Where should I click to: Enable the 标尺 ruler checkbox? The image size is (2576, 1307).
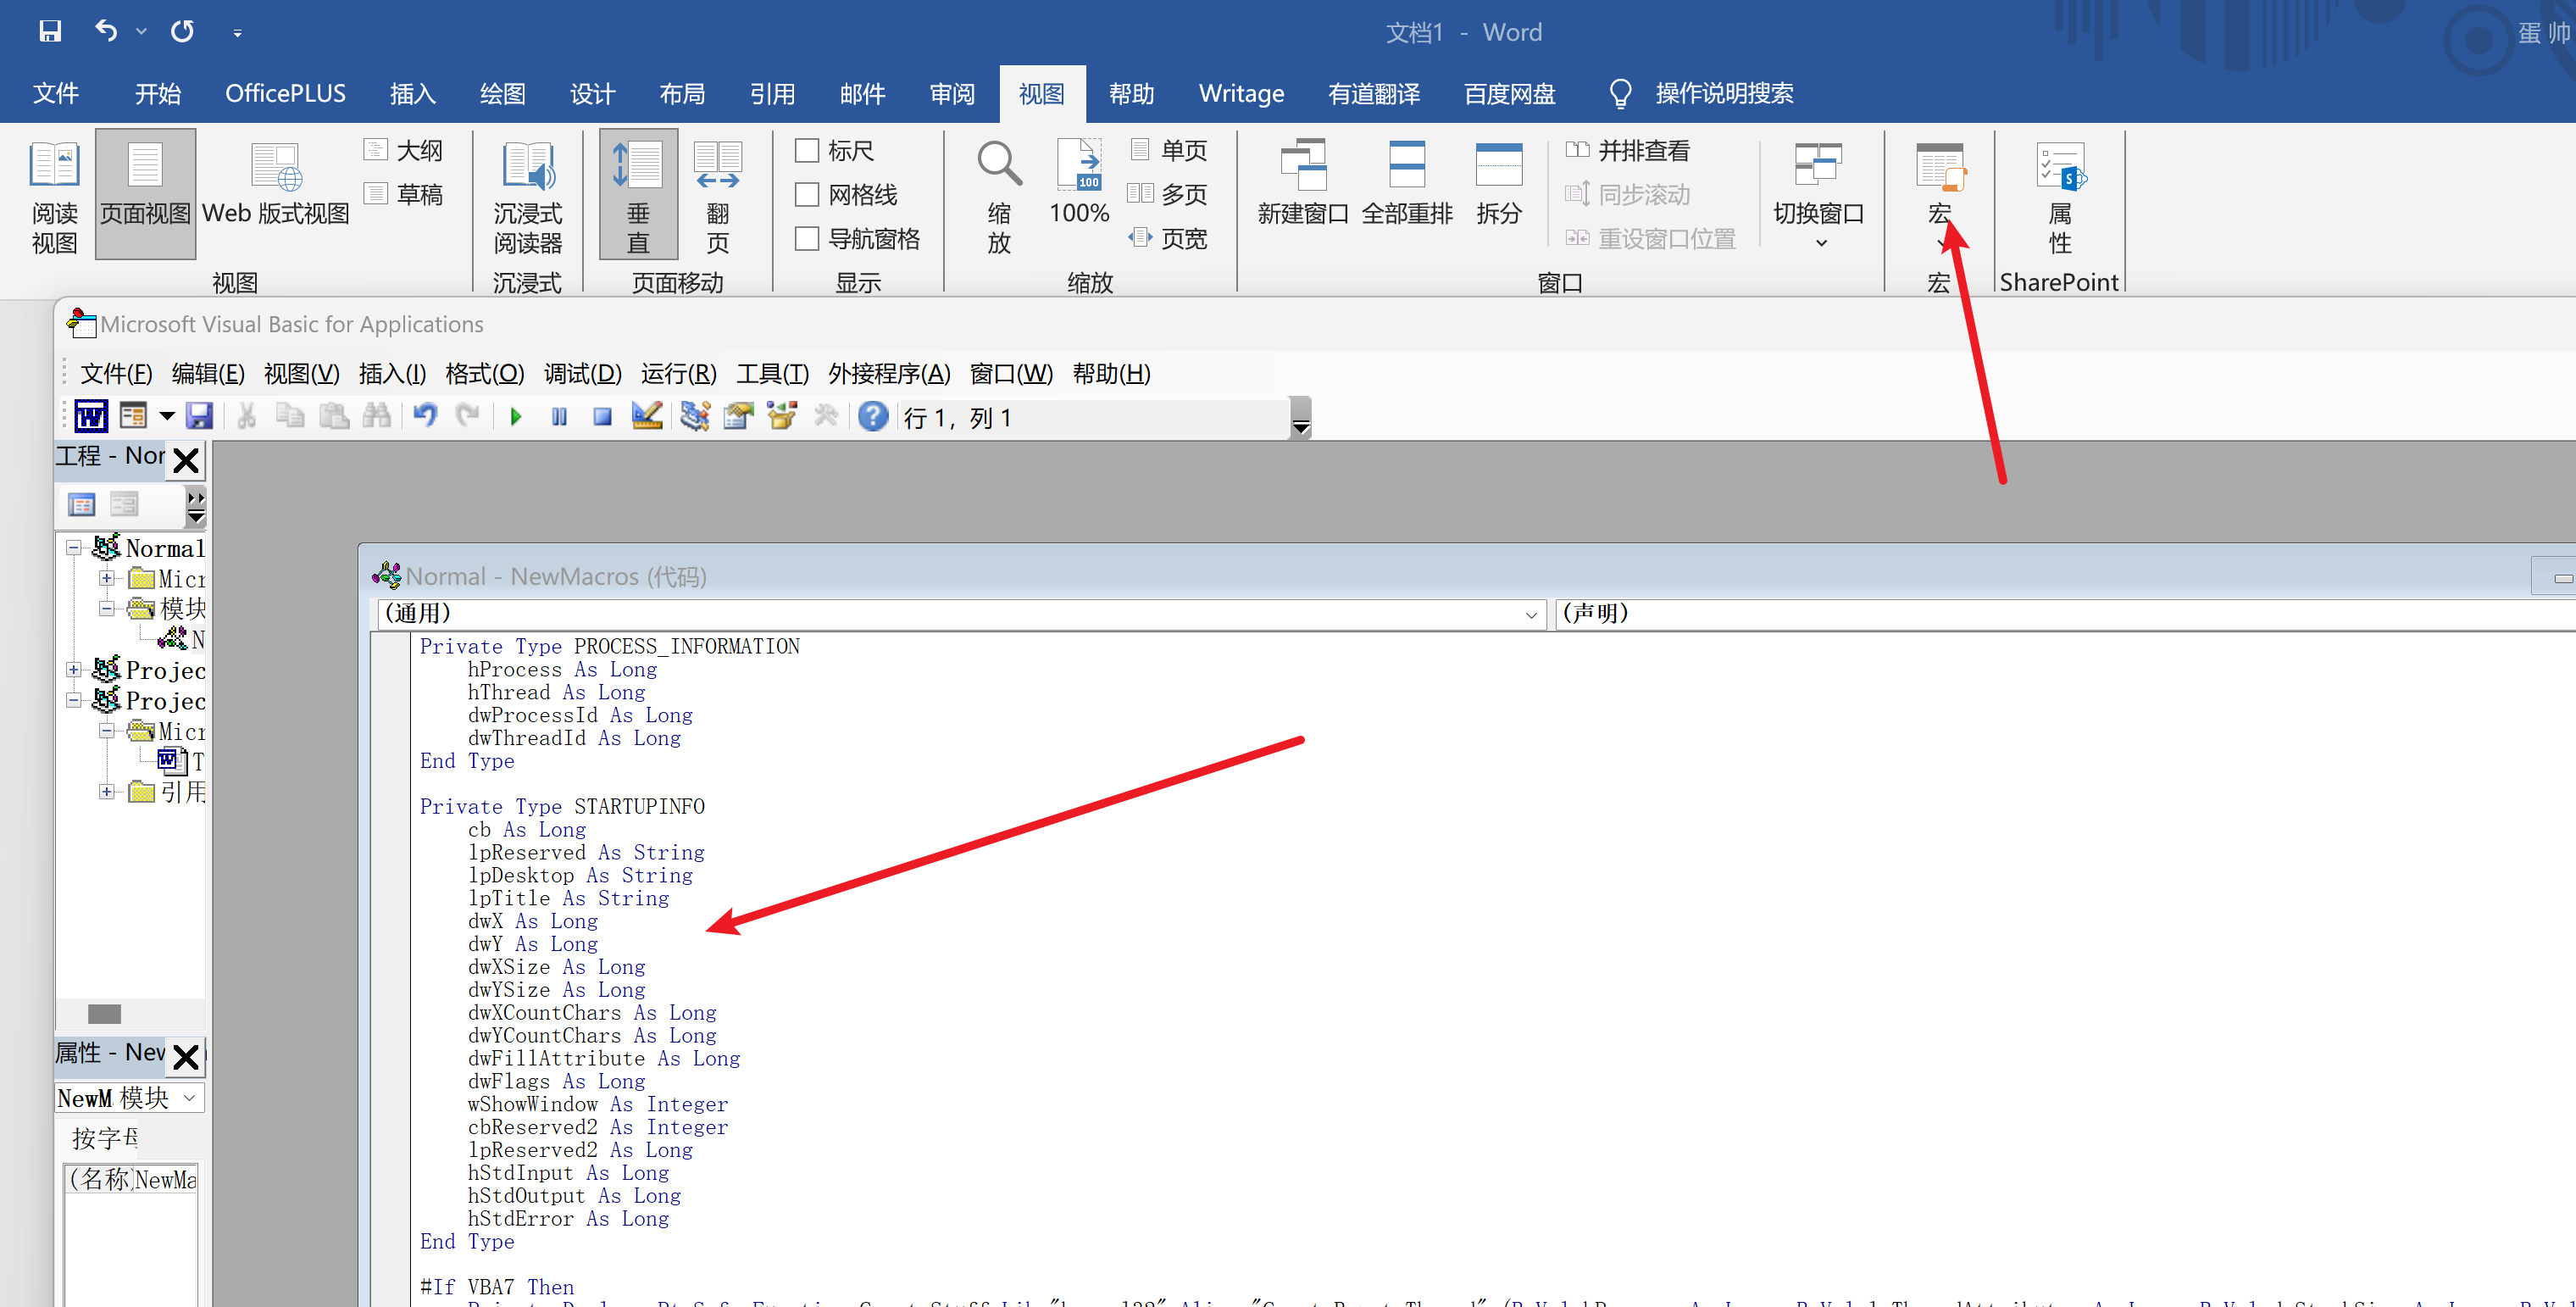(x=807, y=151)
